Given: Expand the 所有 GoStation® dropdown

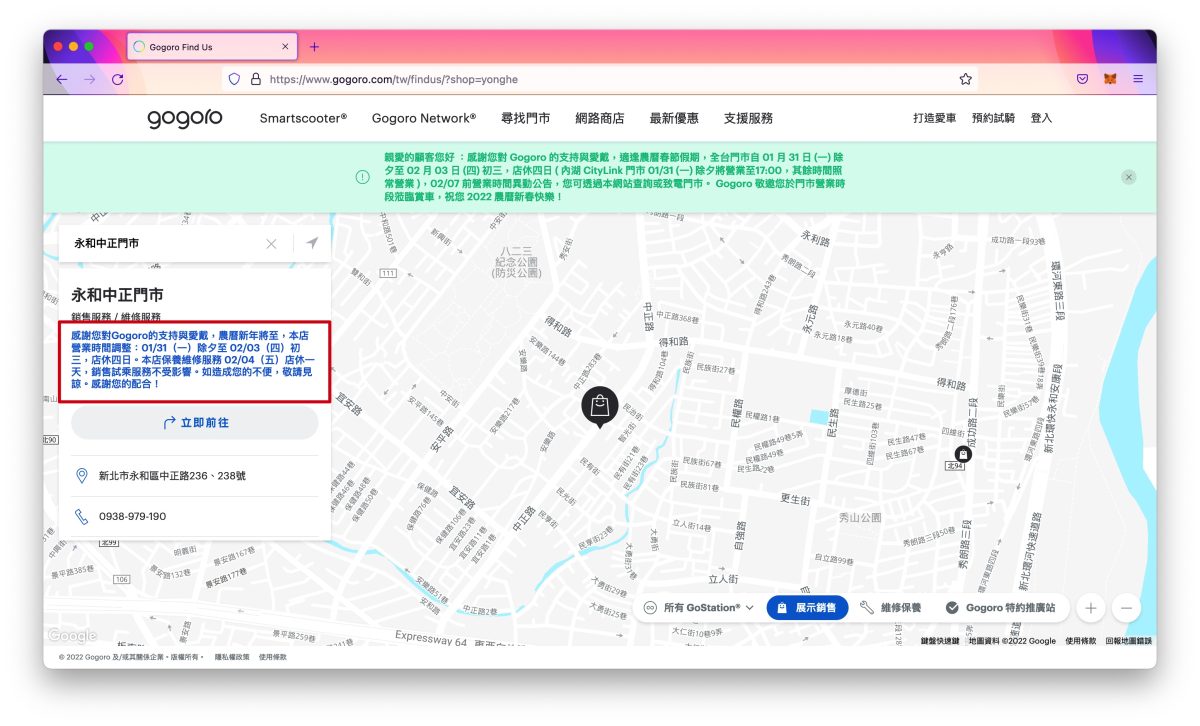Looking at the screenshot, I should (698, 607).
